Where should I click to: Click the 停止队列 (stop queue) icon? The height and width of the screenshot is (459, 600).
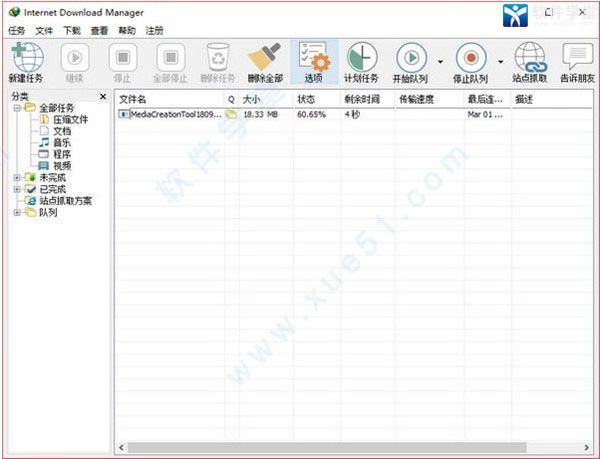point(471,57)
